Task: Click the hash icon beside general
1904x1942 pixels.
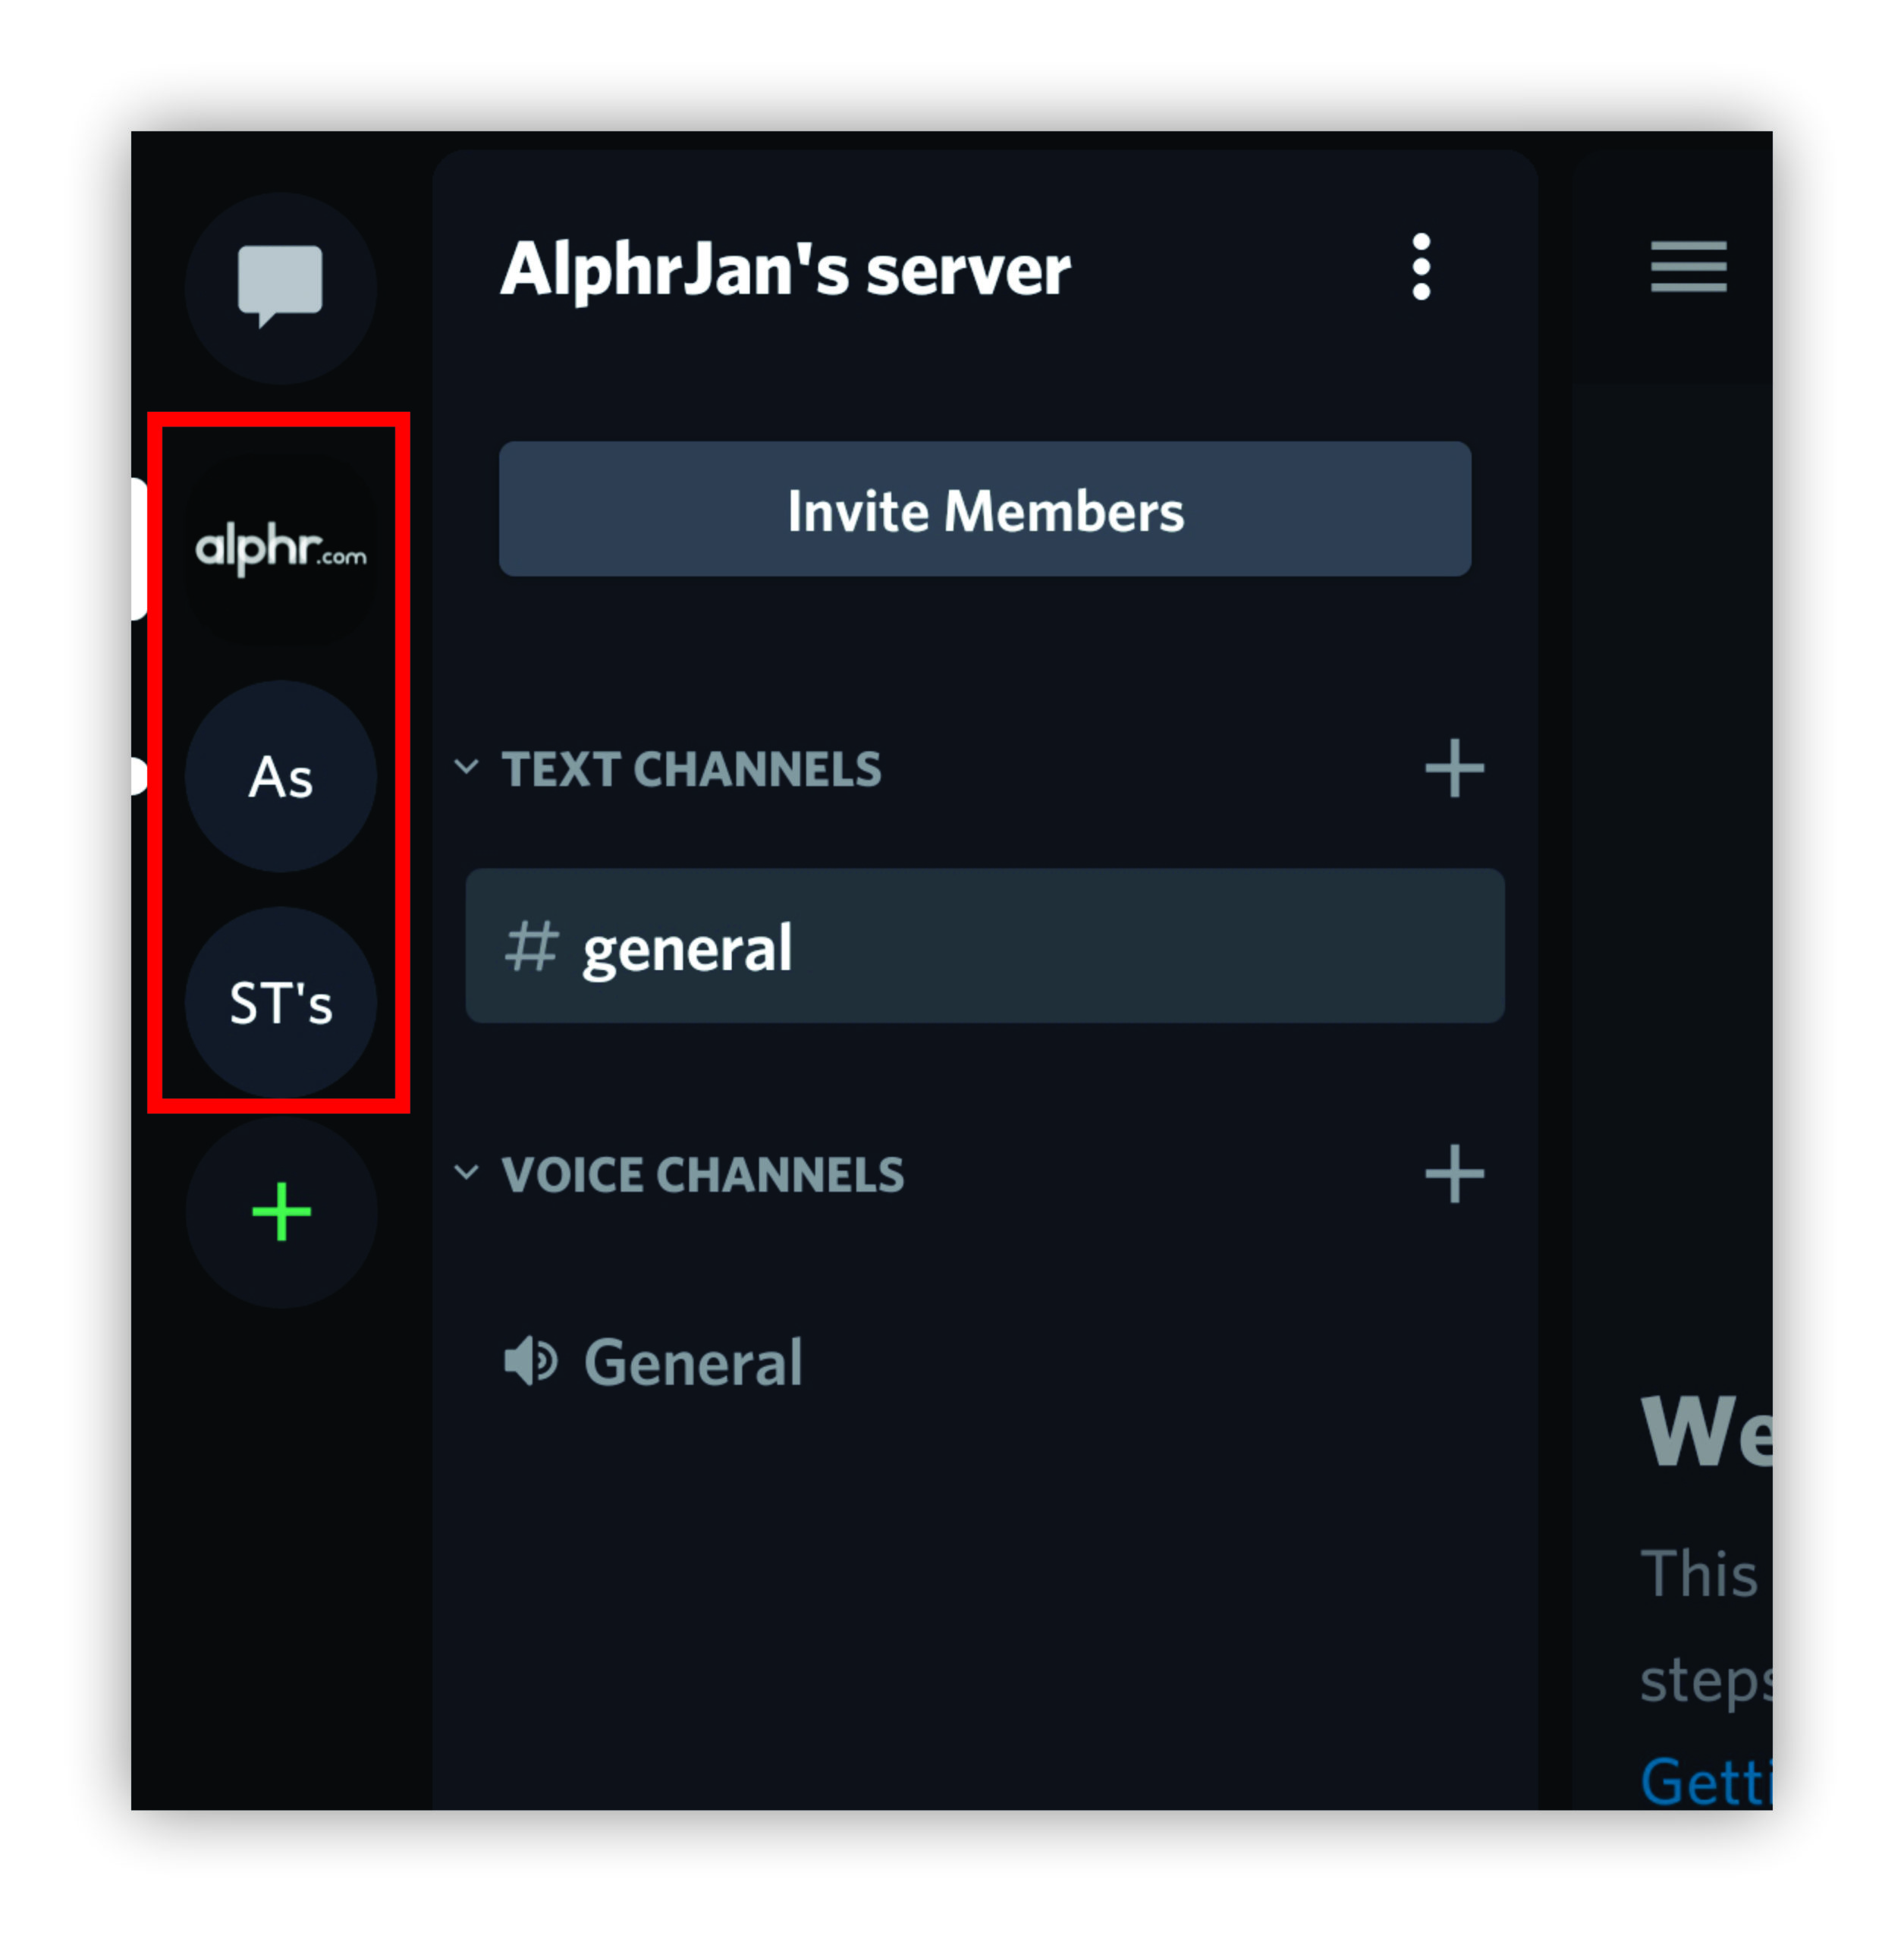Action: point(530,946)
